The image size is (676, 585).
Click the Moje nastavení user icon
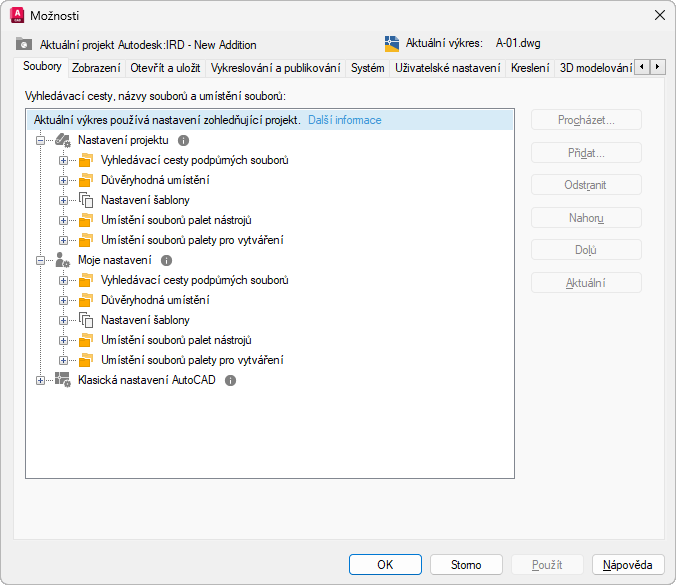click(x=63, y=260)
